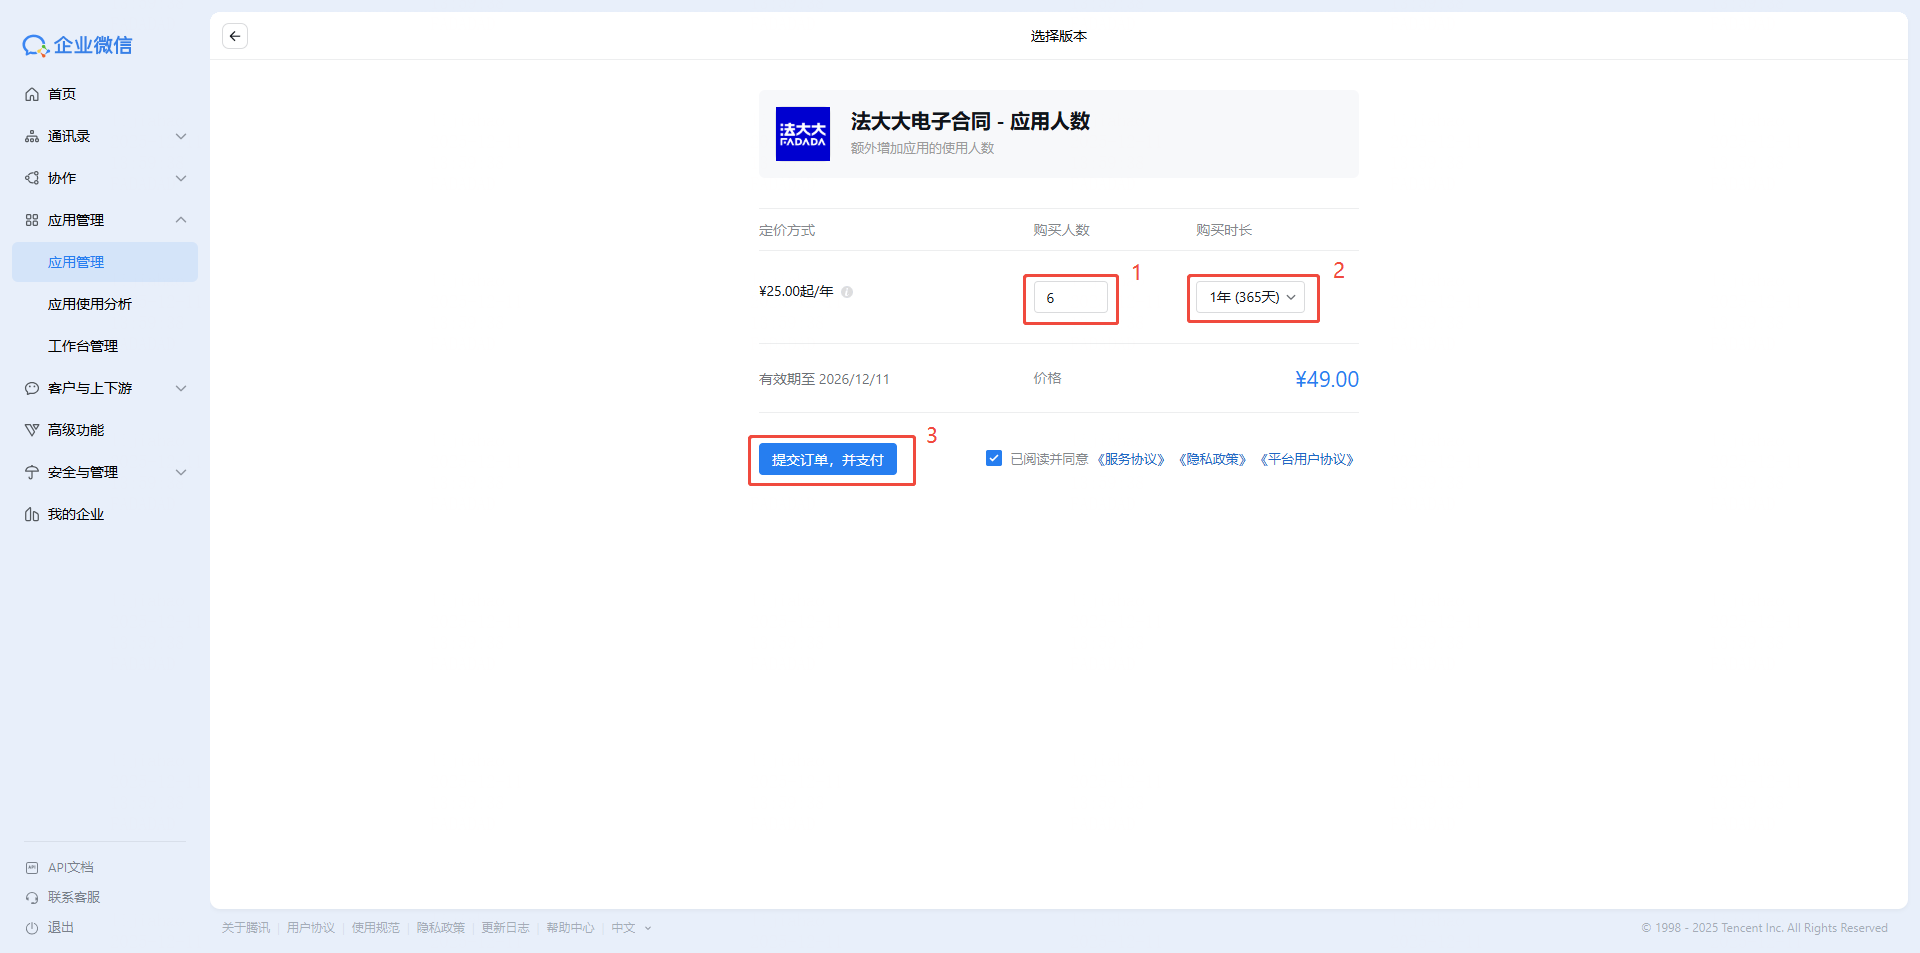Open the 更新日志 footer link
Viewport: 1920px width, 953px height.
tap(506, 928)
